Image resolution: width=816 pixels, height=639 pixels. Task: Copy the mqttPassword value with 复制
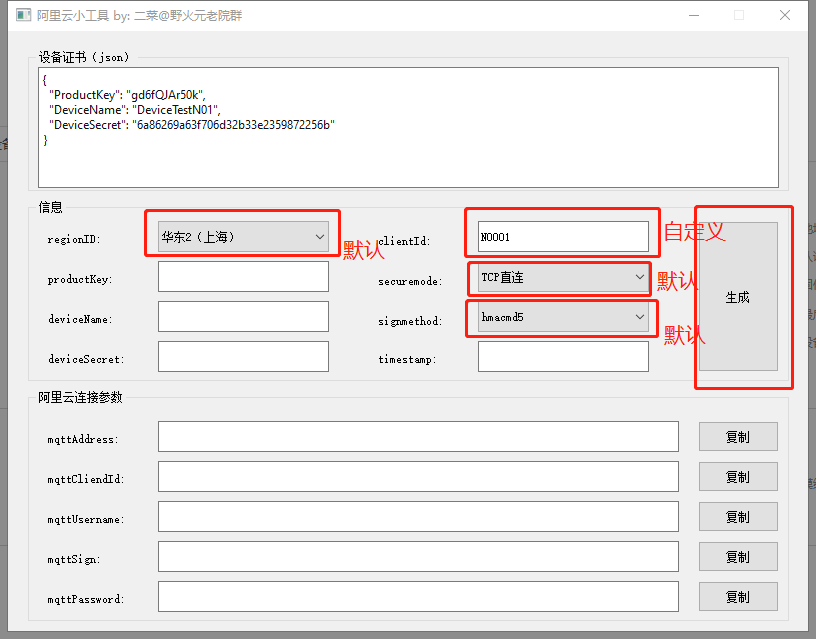[738, 597]
